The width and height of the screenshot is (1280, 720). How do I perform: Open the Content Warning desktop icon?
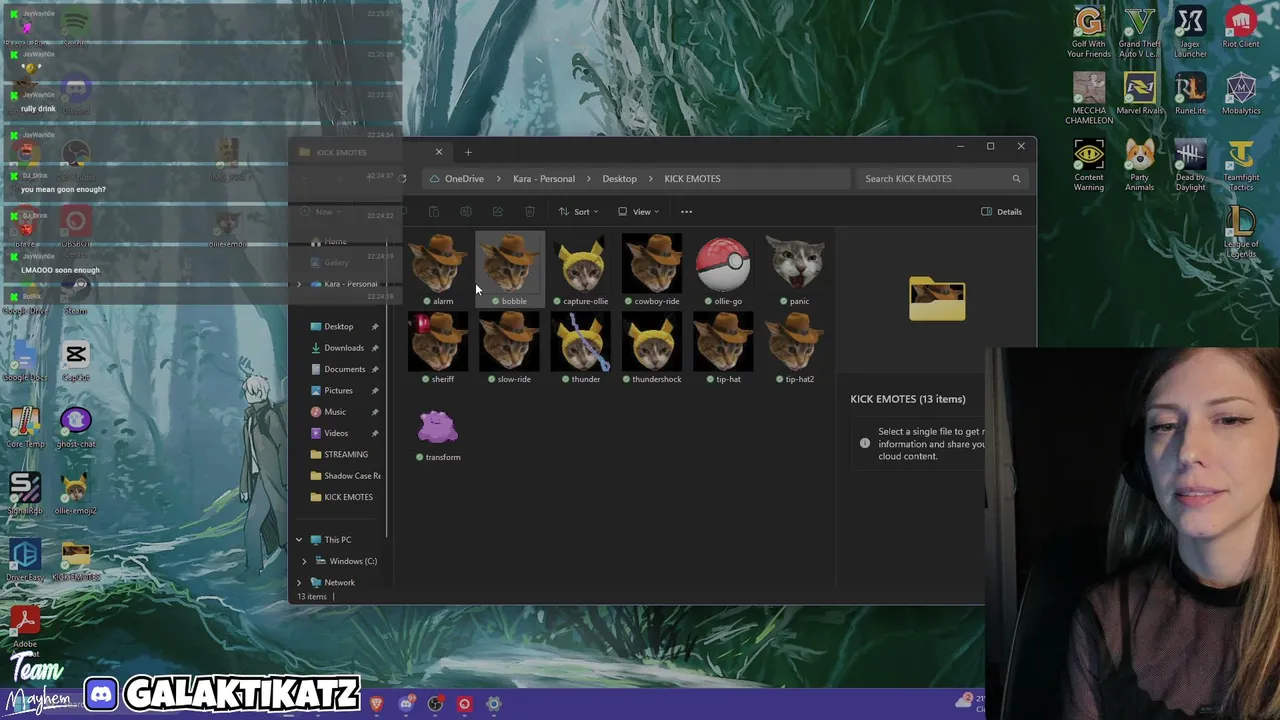[1089, 166]
